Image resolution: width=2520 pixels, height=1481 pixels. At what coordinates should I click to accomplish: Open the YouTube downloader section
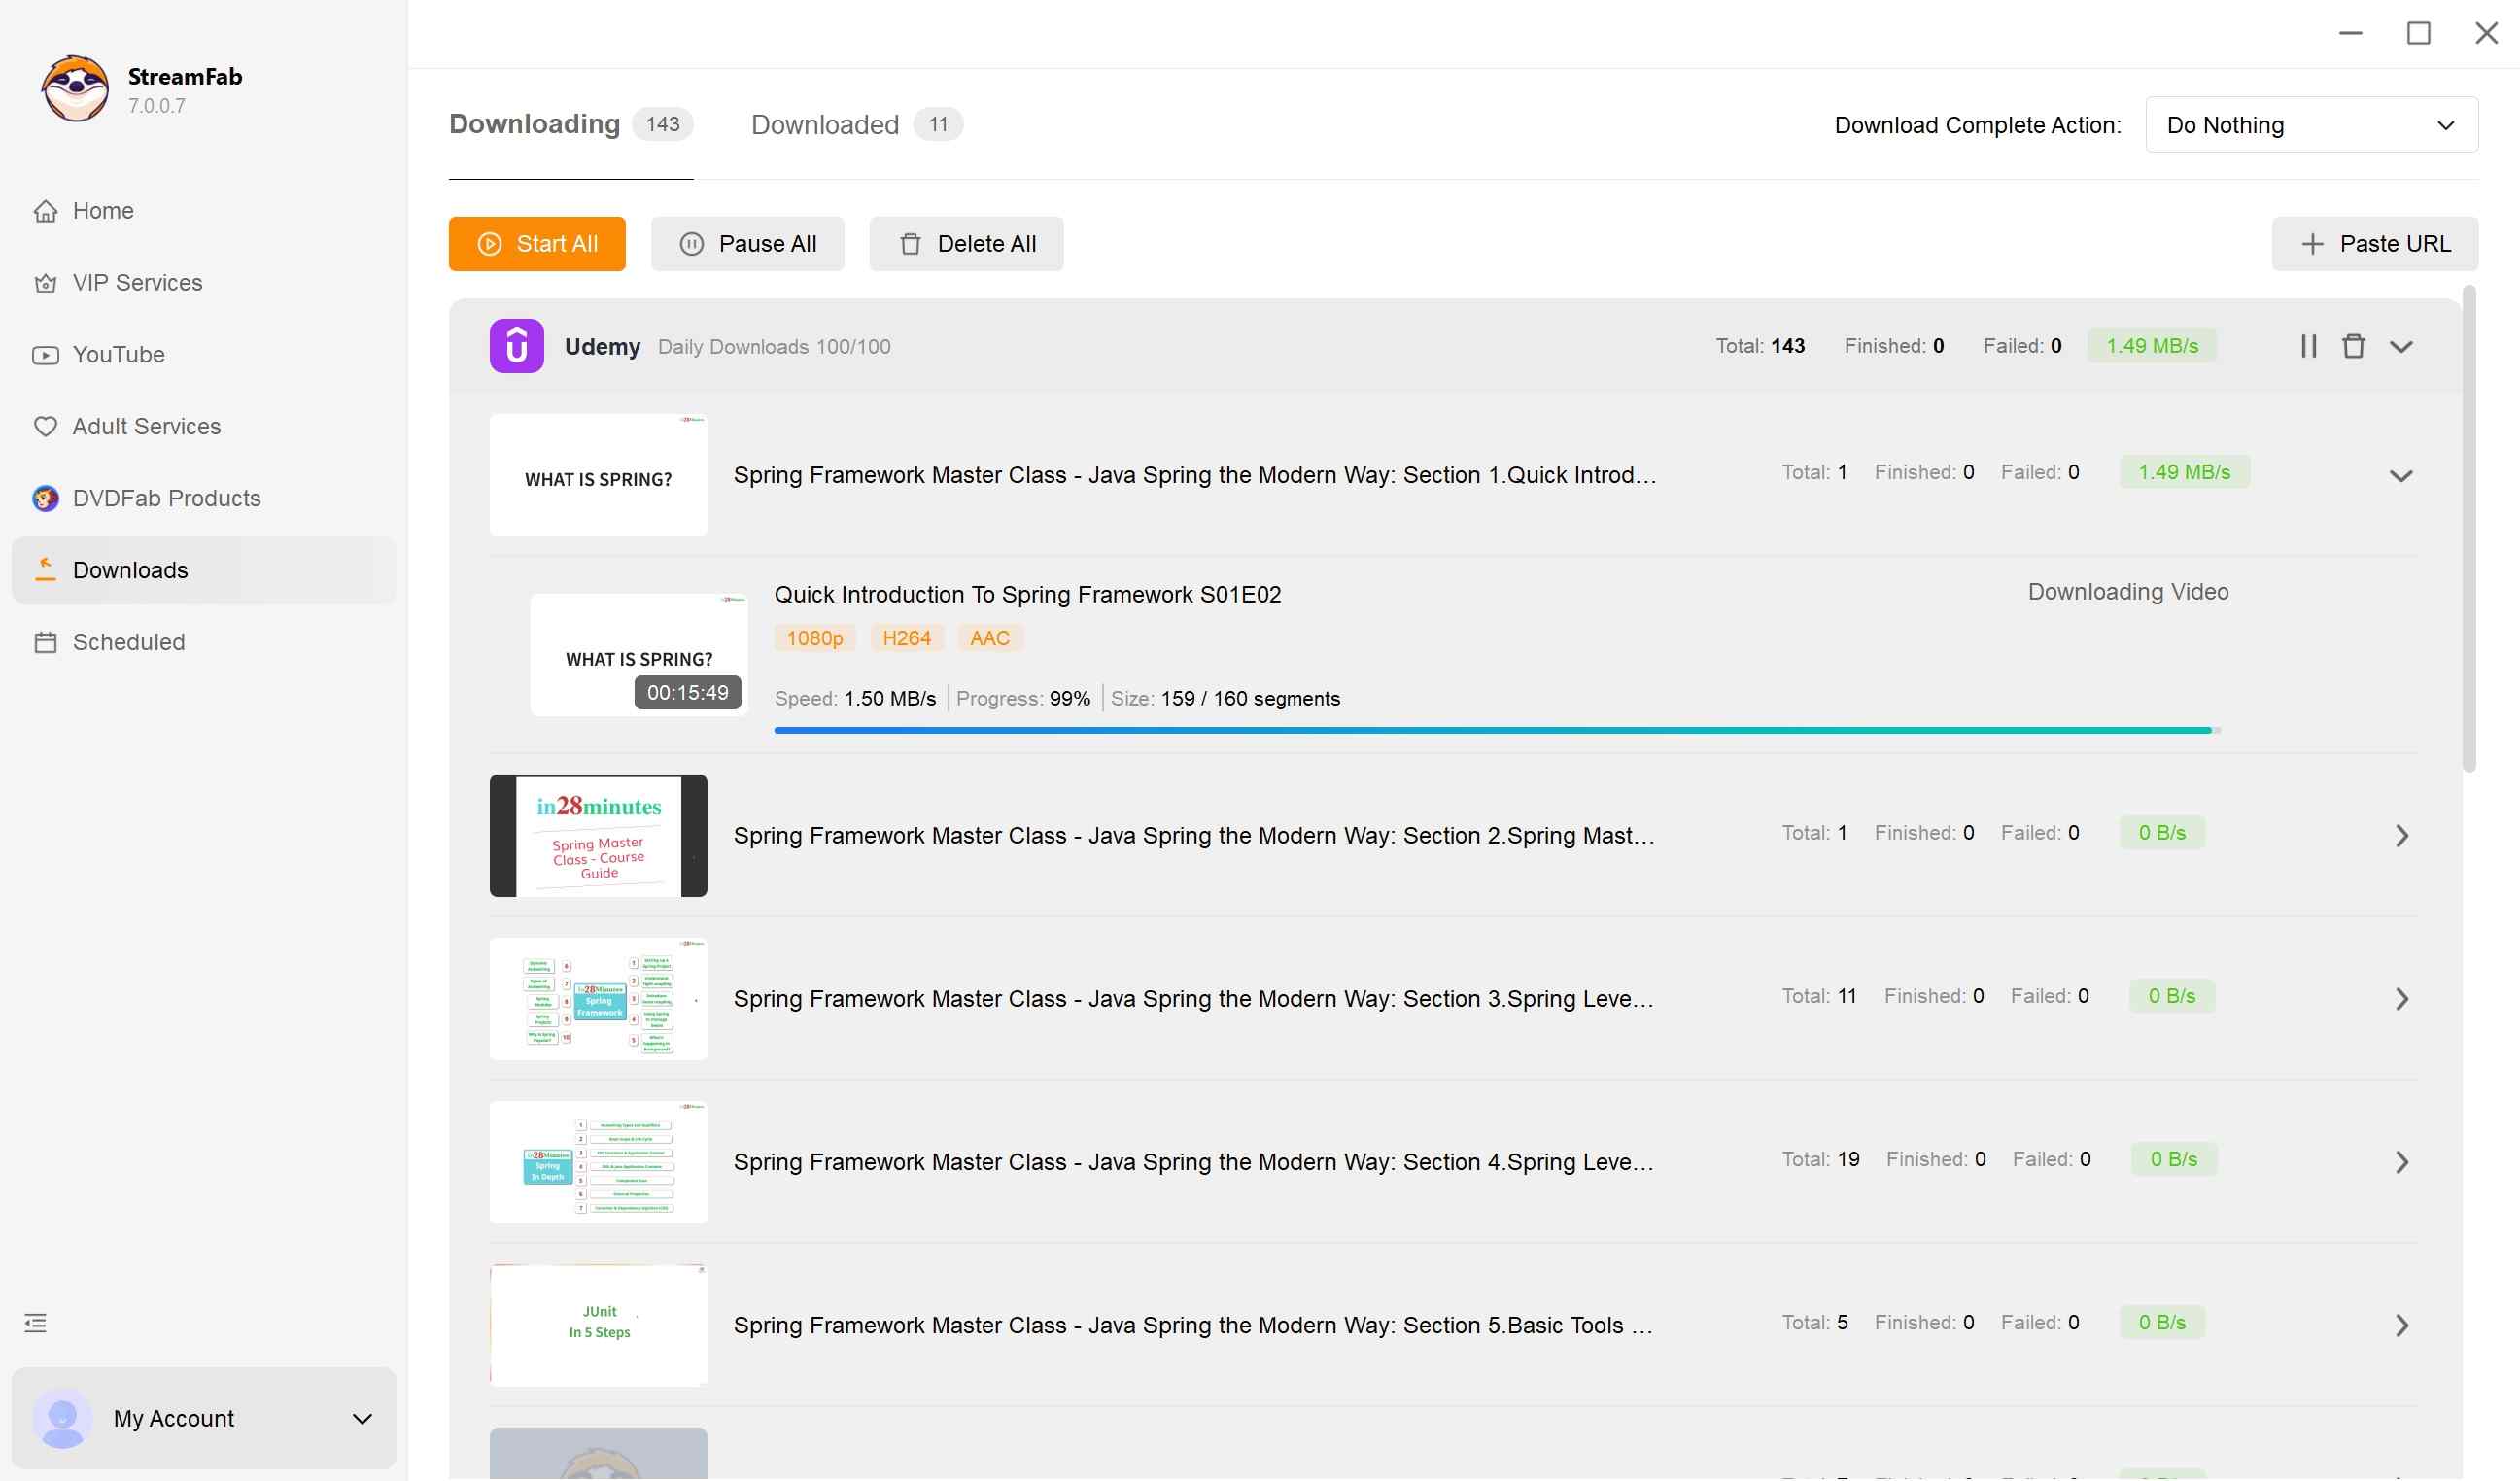coord(118,354)
